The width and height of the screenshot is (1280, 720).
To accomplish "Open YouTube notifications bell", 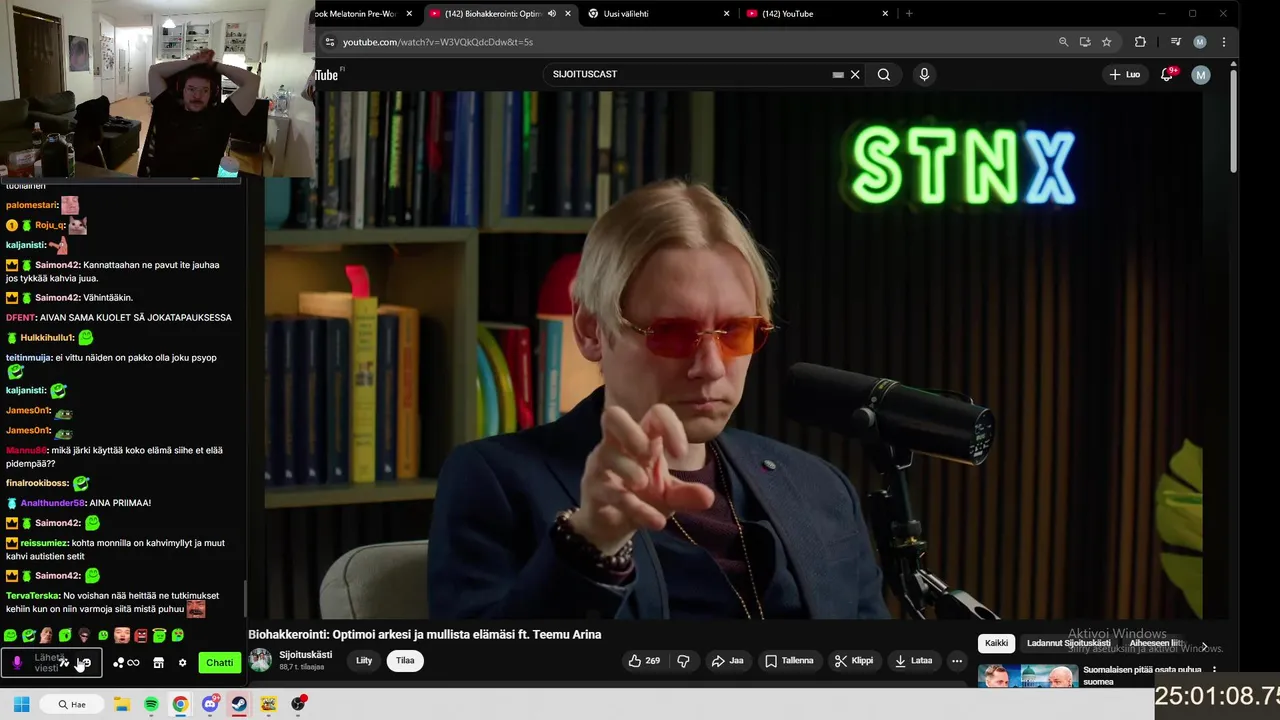I will (x=1166, y=74).
